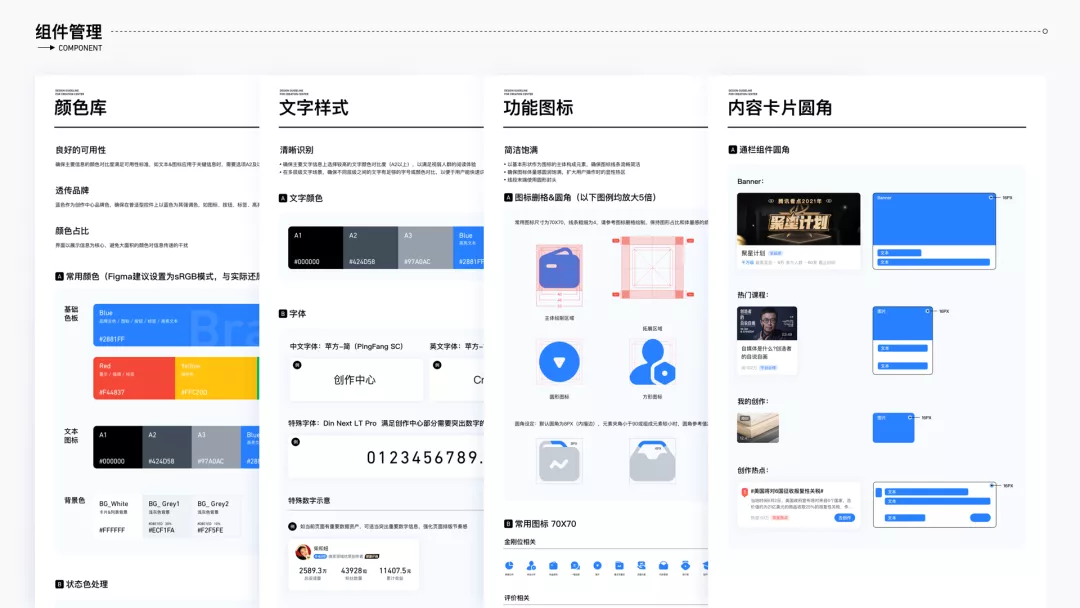This screenshot has height=608, width=1080.
Task: Click the grey folder with chart line icon
Action: pos(559,461)
